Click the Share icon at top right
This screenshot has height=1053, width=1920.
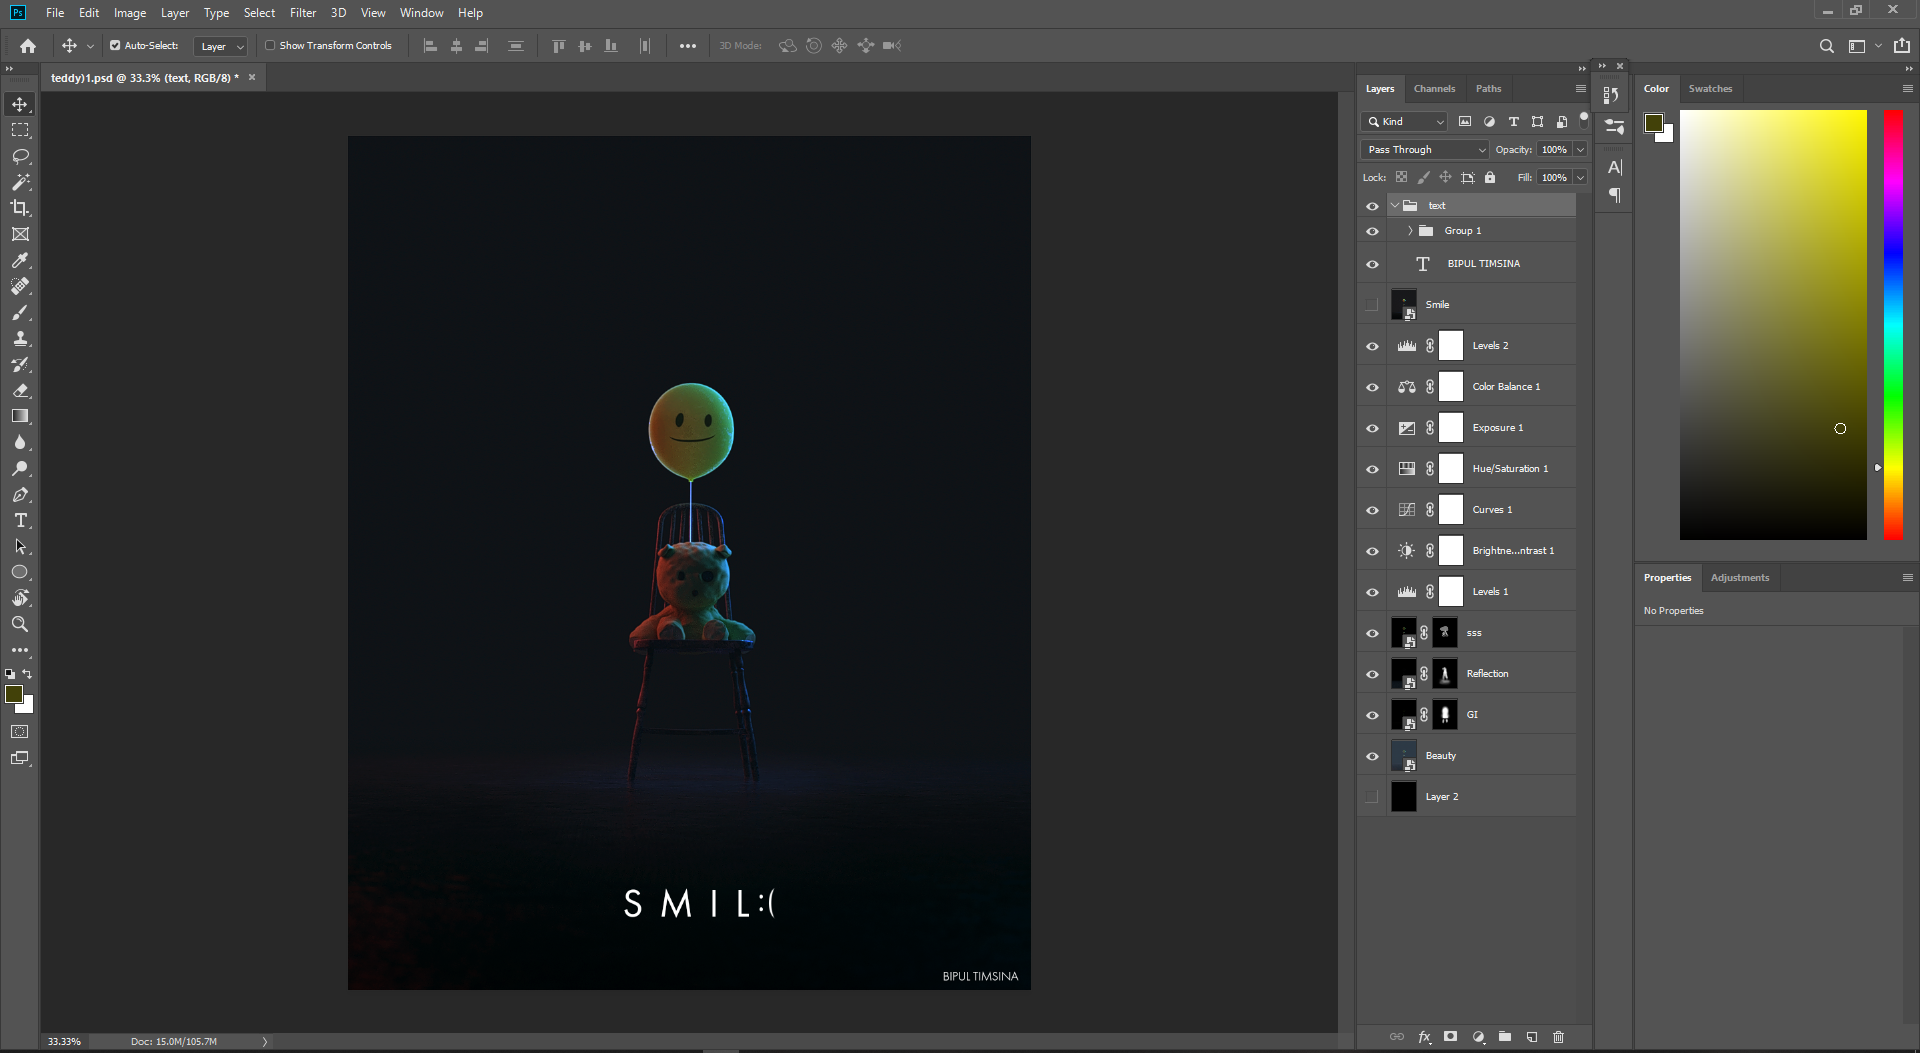1902,46
